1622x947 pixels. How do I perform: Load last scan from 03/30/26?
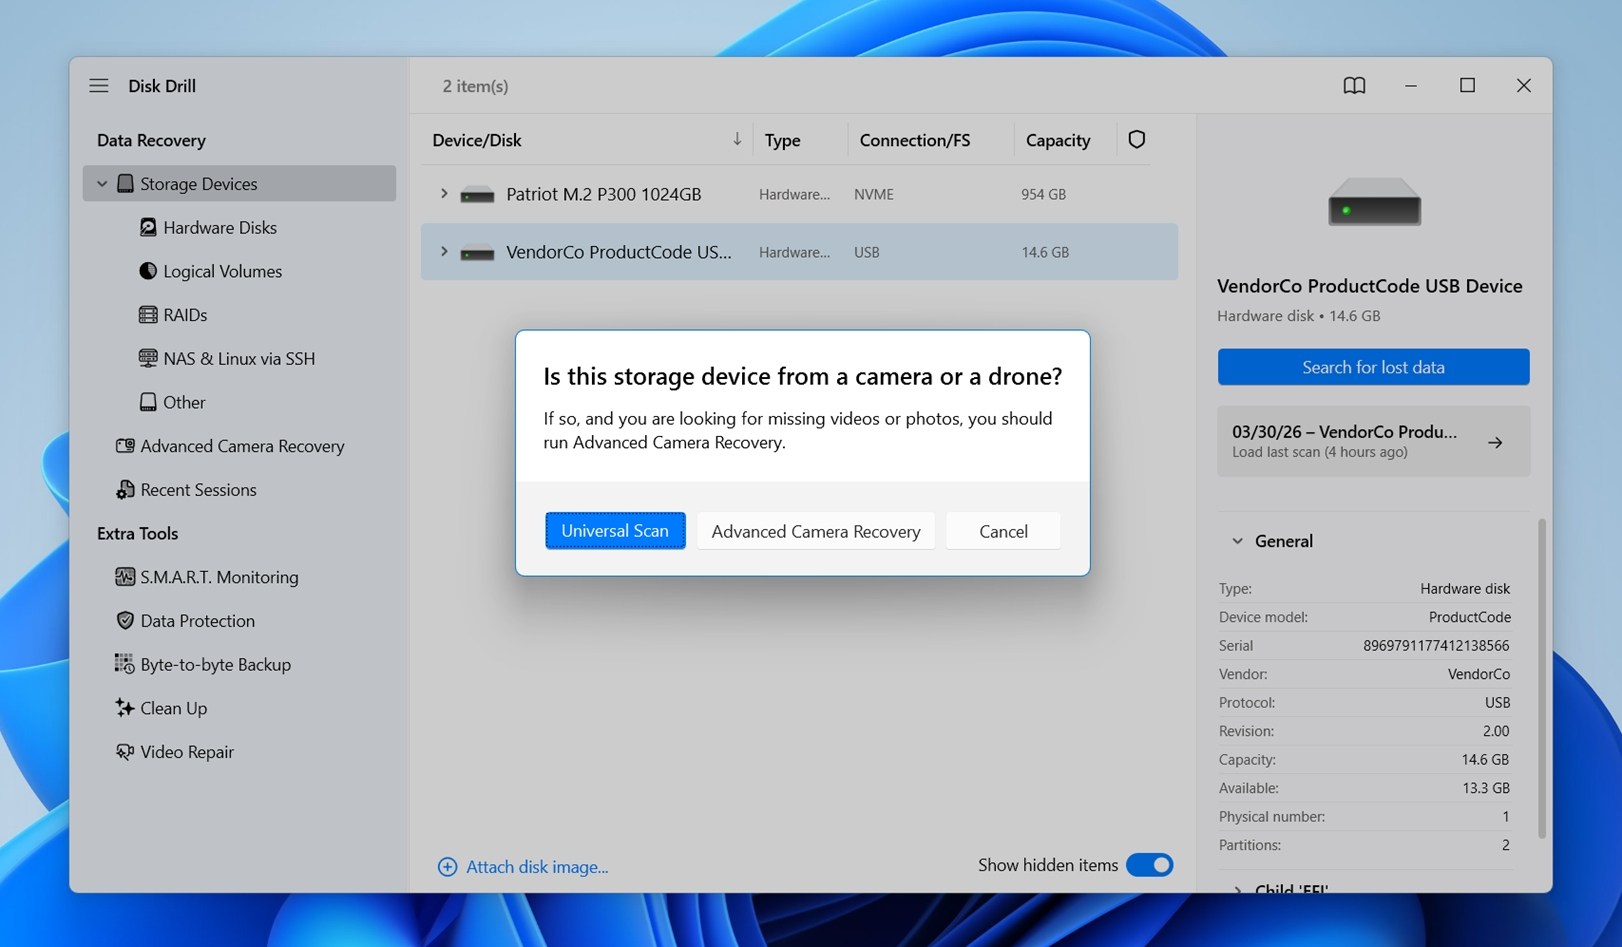coord(1373,441)
